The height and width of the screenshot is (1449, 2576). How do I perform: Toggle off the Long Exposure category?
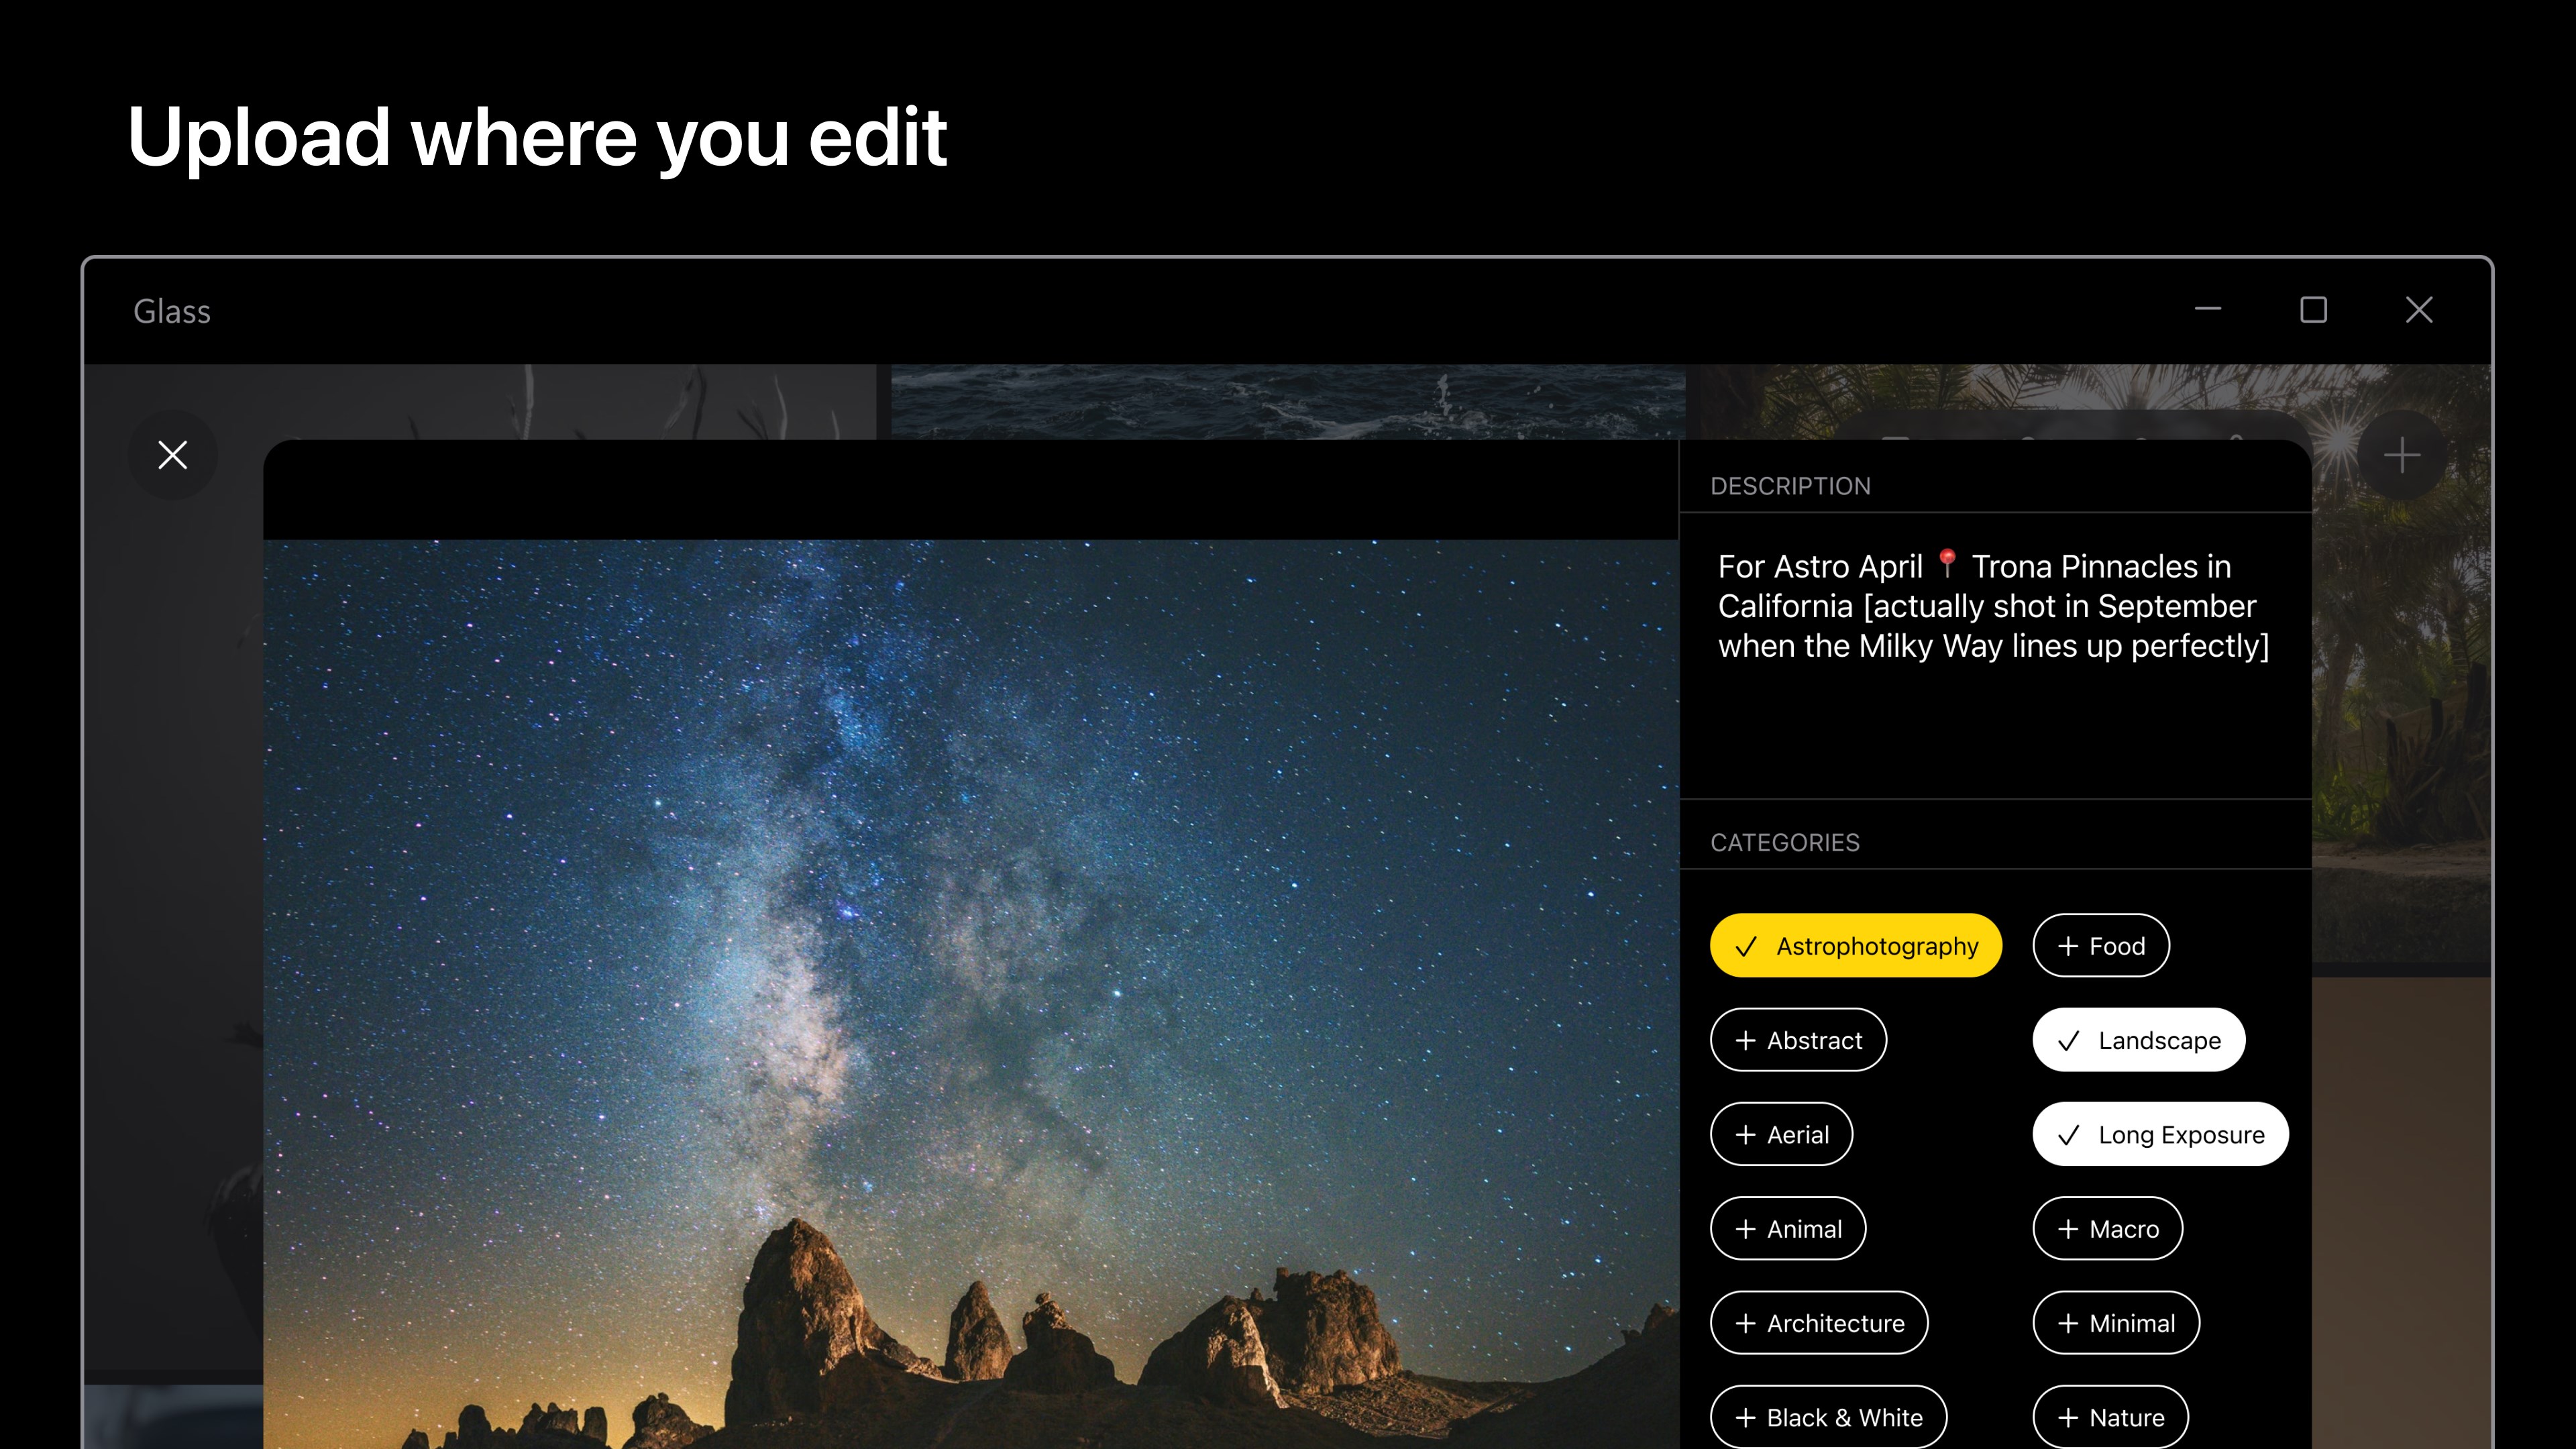[x=2160, y=1134]
